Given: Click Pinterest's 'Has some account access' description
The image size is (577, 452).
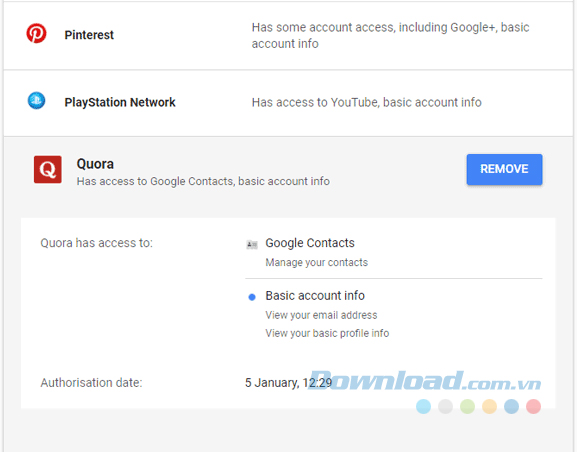Looking at the screenshot, I should click(390, 35).
